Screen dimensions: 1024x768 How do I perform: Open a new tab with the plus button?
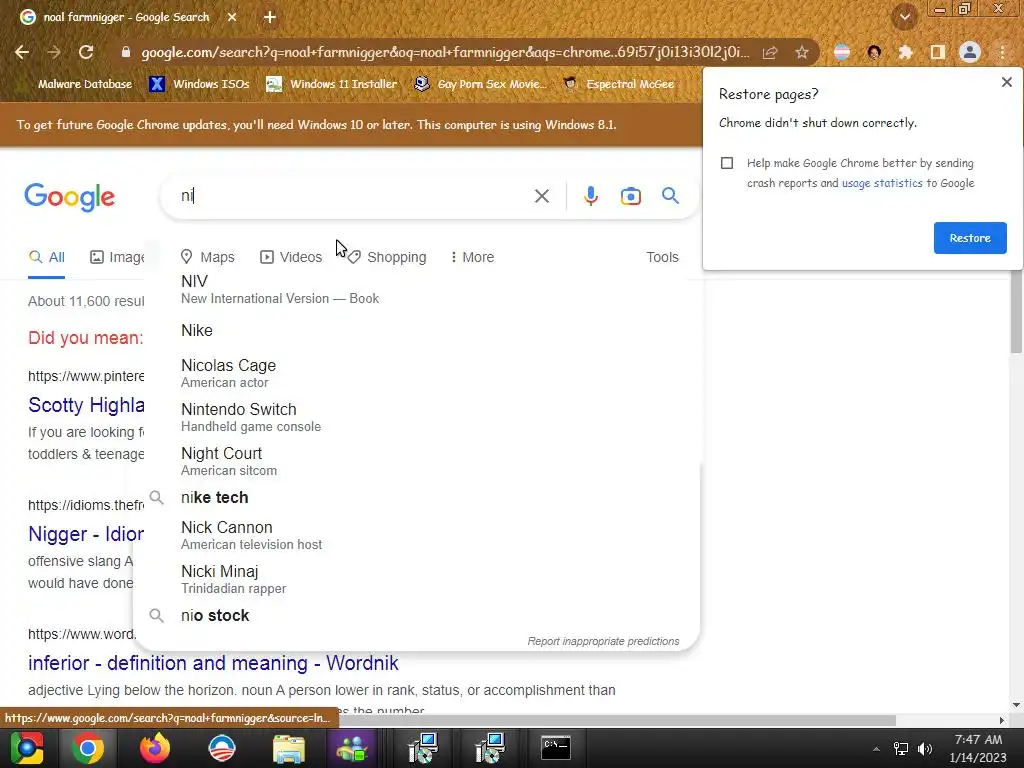pyautogui.click(x=270, y=17)
